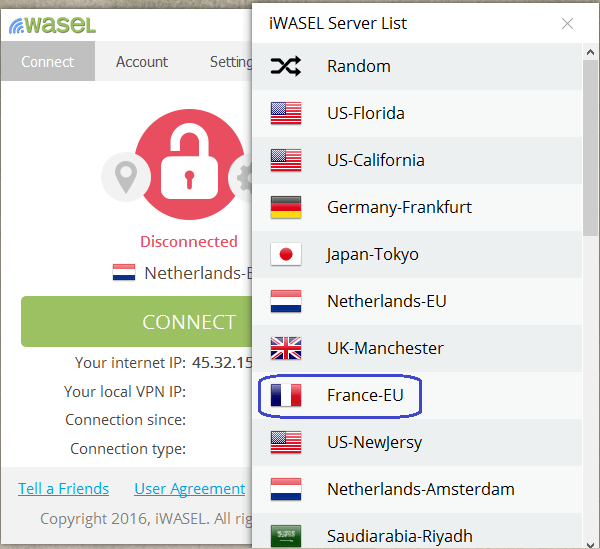600x549 pixels.
Task: Click the green CONNECT button
Action: point(137,321)
